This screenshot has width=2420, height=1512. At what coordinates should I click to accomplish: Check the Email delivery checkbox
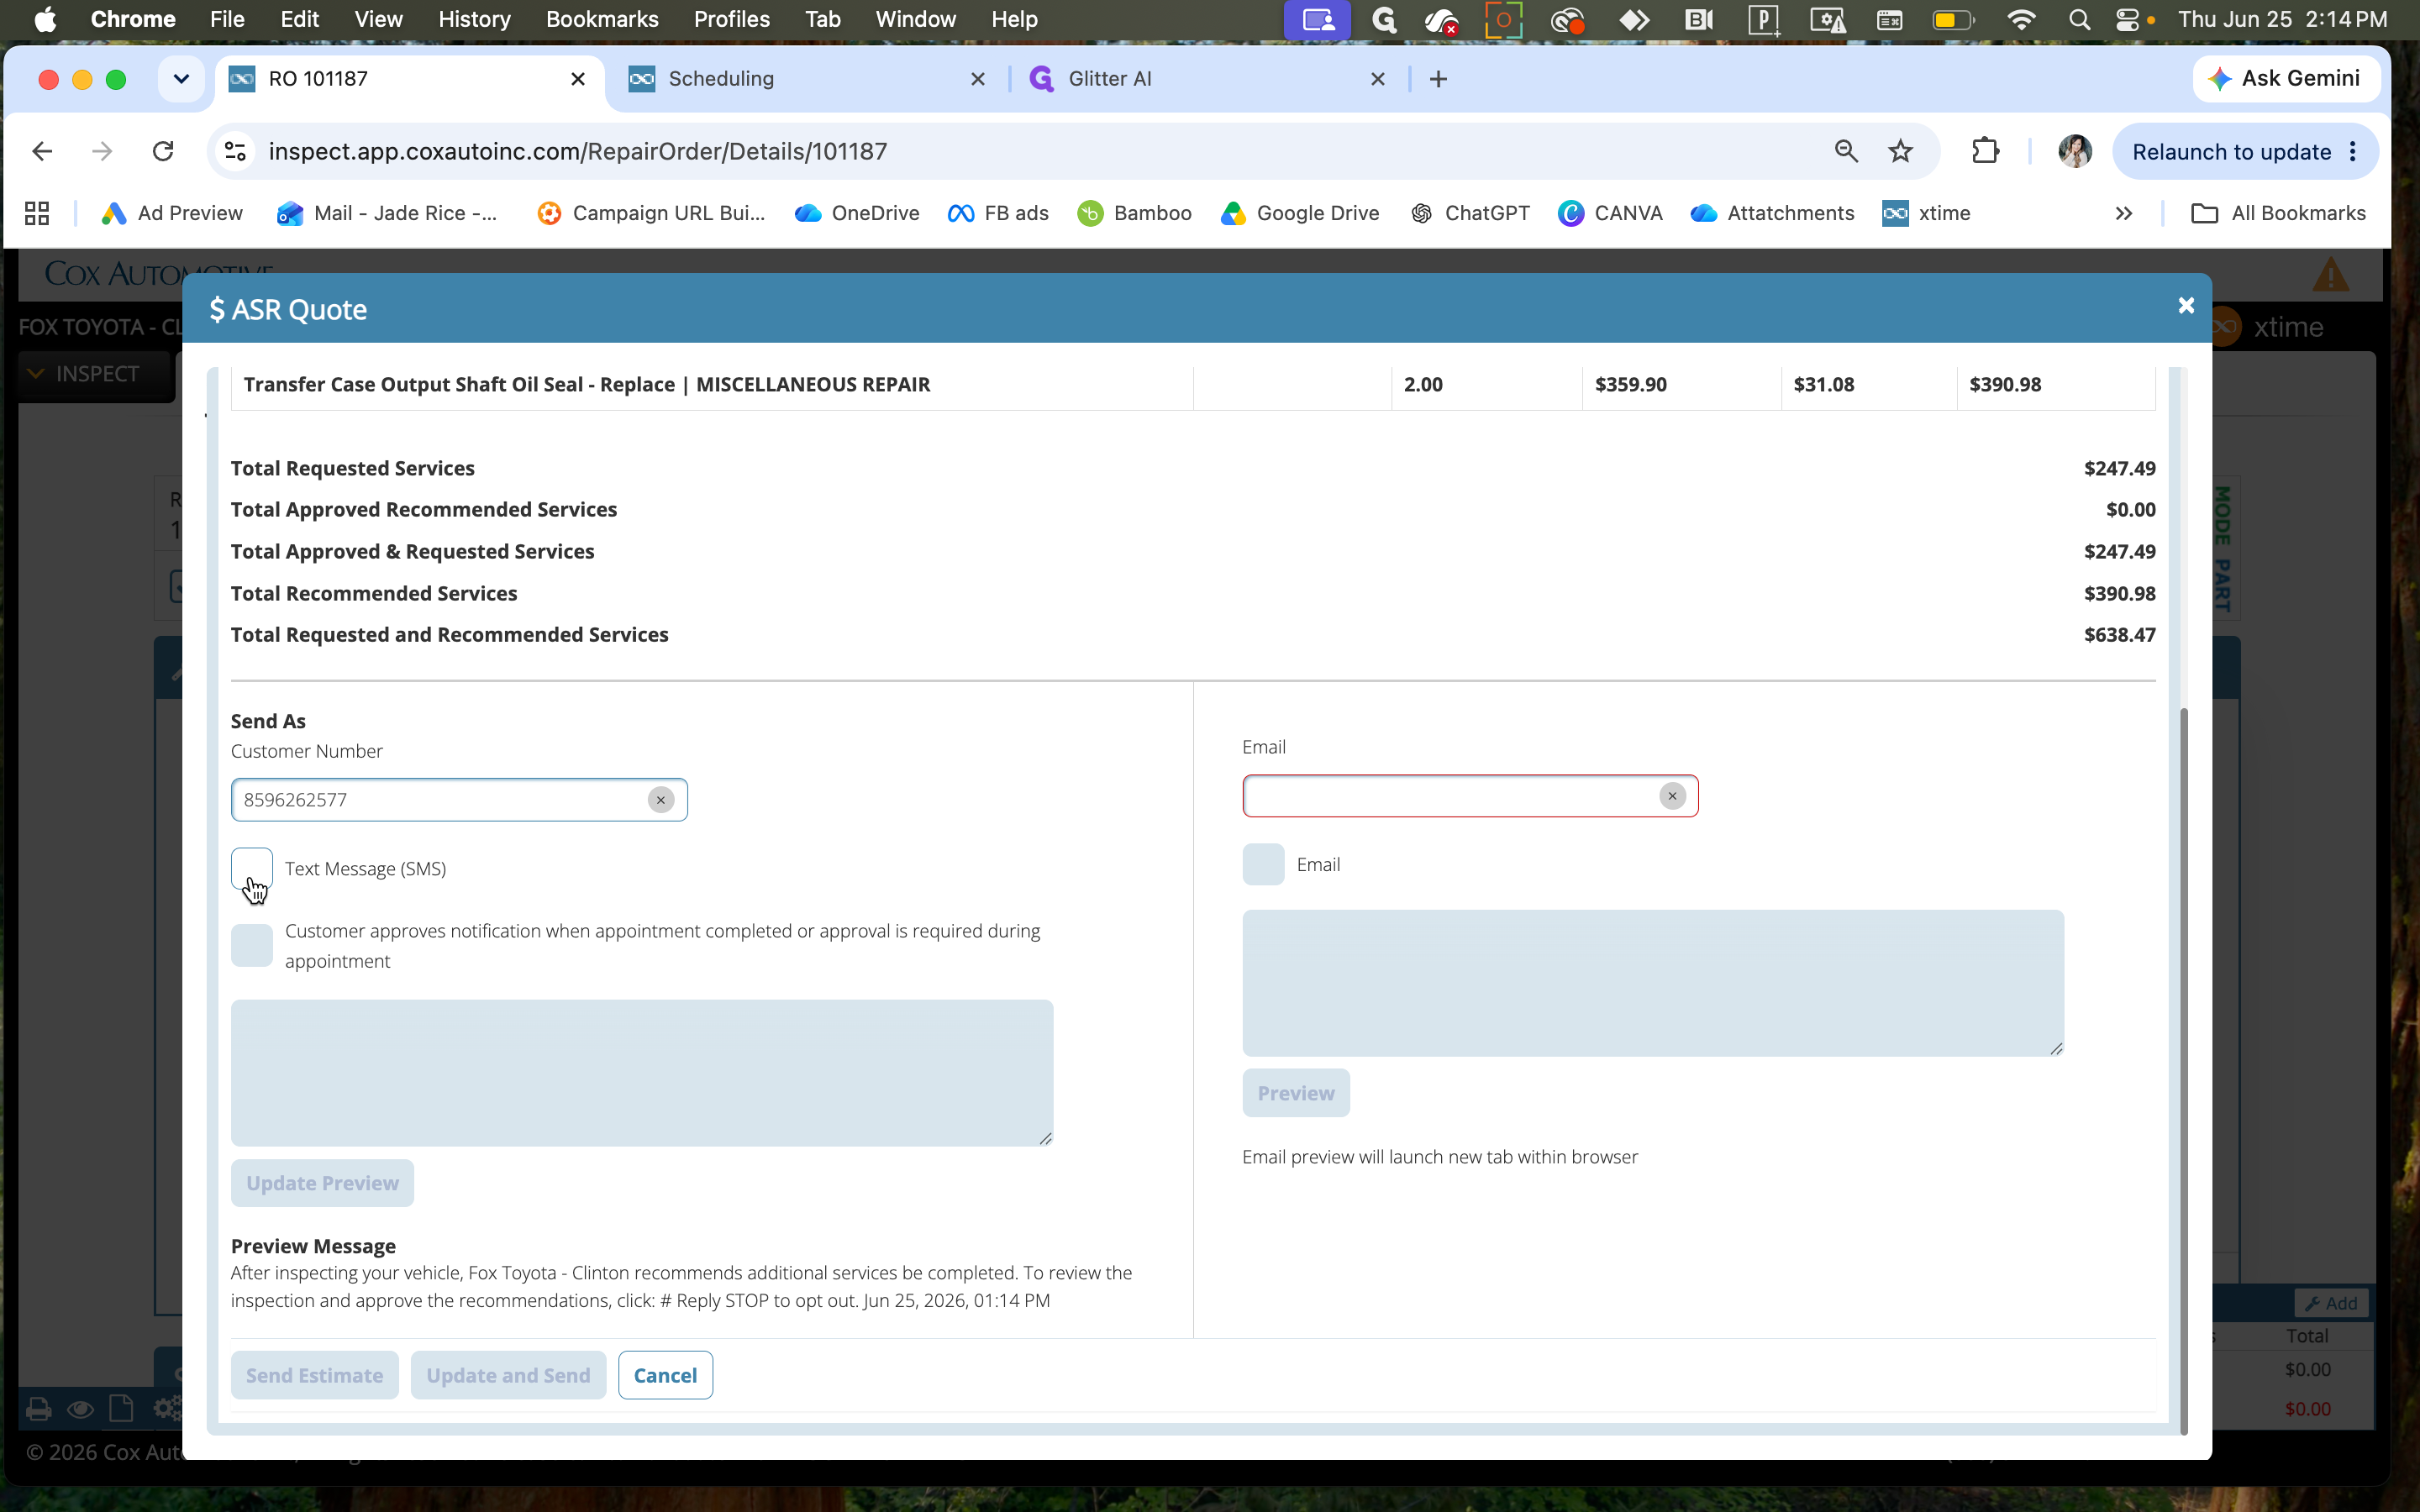(x=1263, y=864)
